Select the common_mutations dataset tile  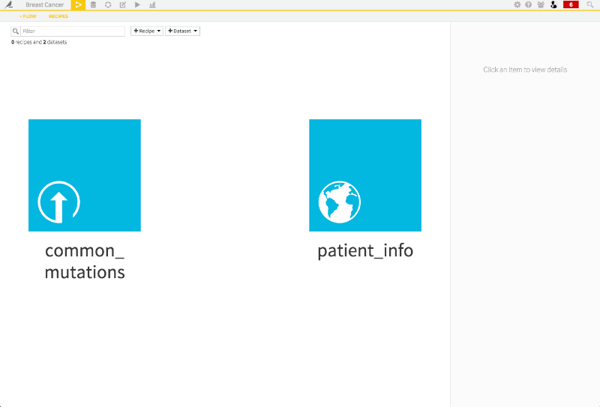coord(85,175)
